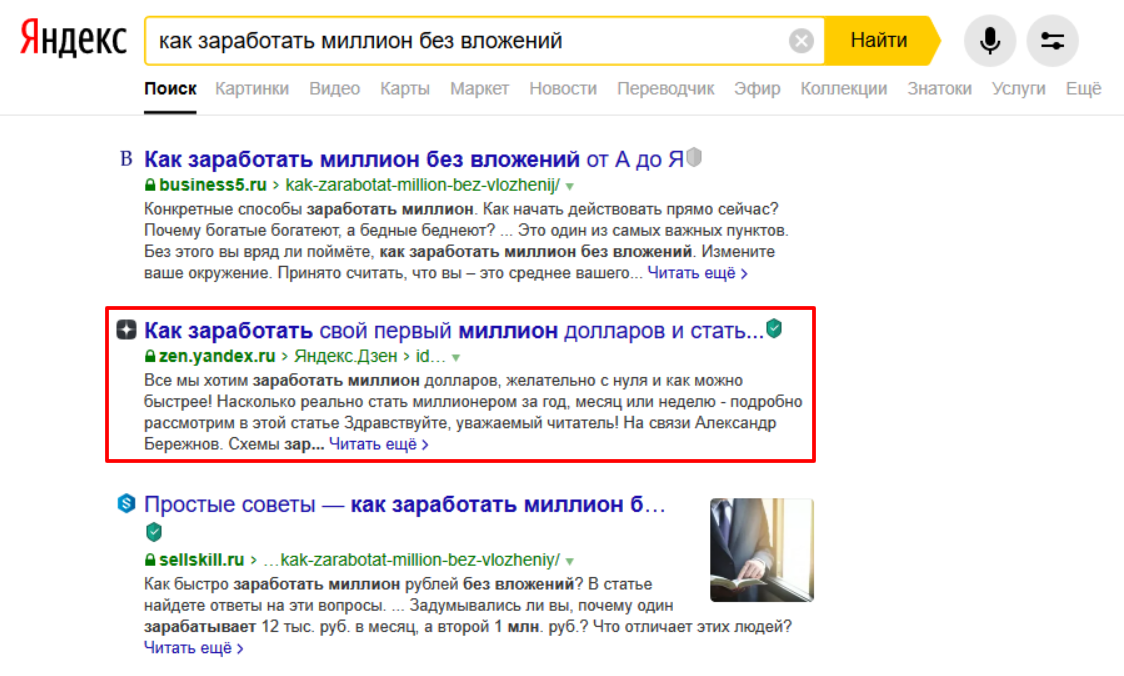This screenshot has height=676, width=1124.
Task: Click 'Читать ещё' in business5 snippet
Action: coord(697,273)
